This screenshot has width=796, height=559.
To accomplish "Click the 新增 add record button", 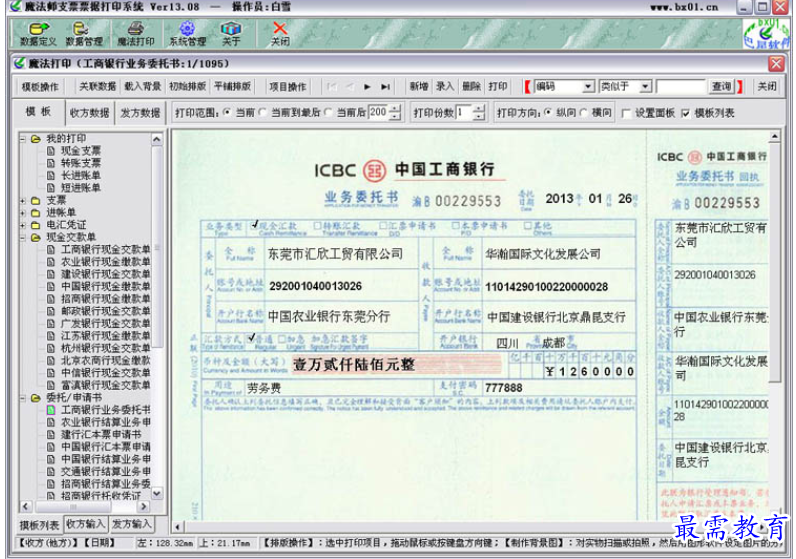I will pos(419,86).
